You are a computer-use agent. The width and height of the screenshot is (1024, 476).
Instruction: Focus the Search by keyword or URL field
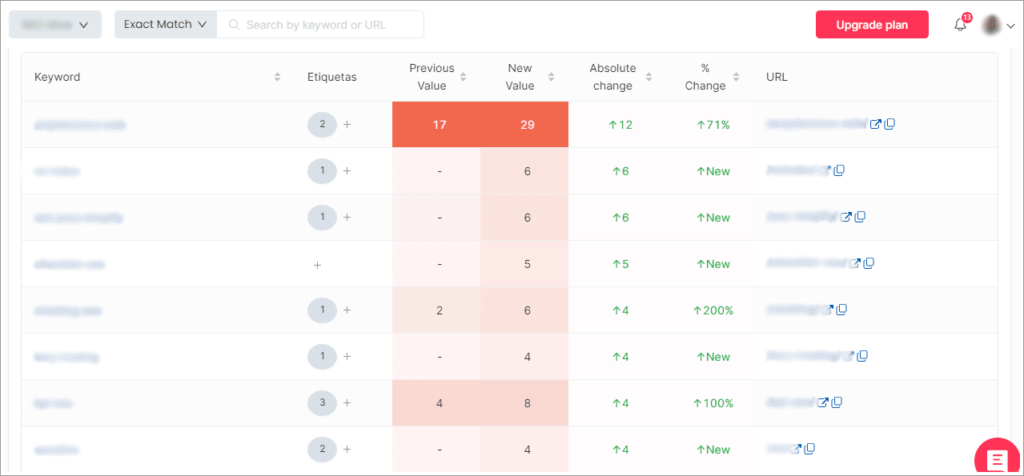click(320, 24)
